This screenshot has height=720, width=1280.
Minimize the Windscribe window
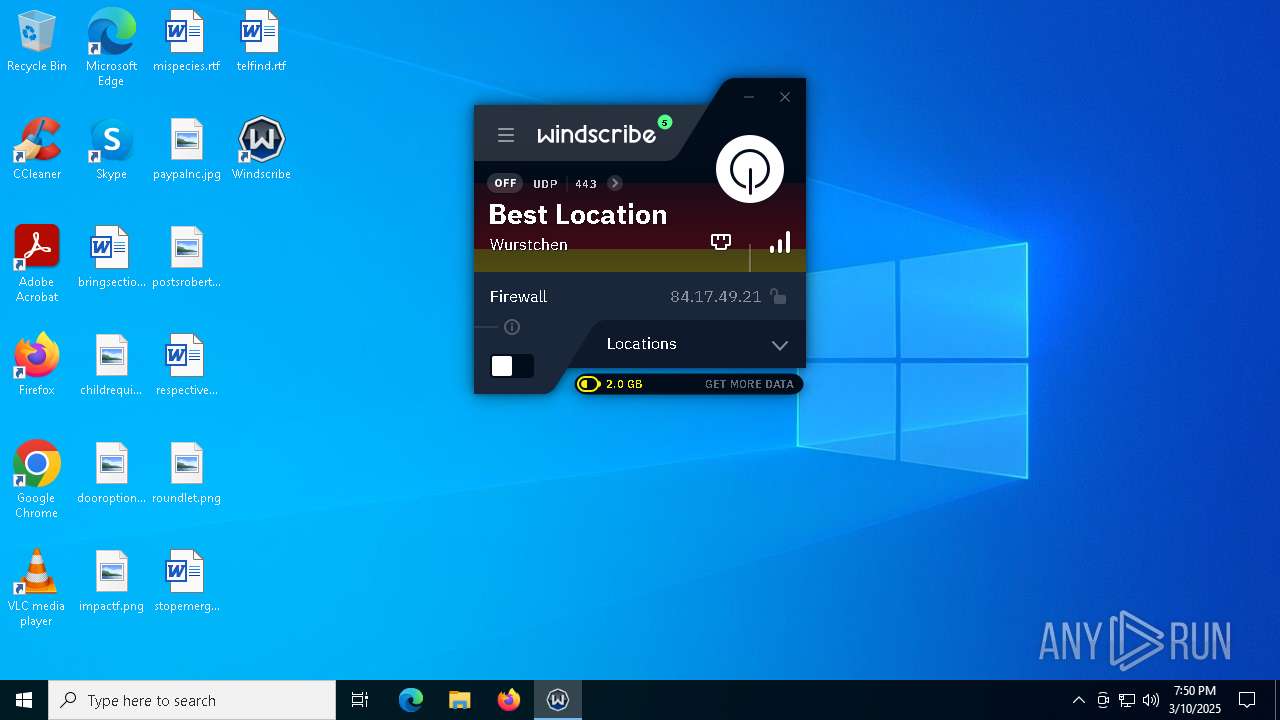748,97
